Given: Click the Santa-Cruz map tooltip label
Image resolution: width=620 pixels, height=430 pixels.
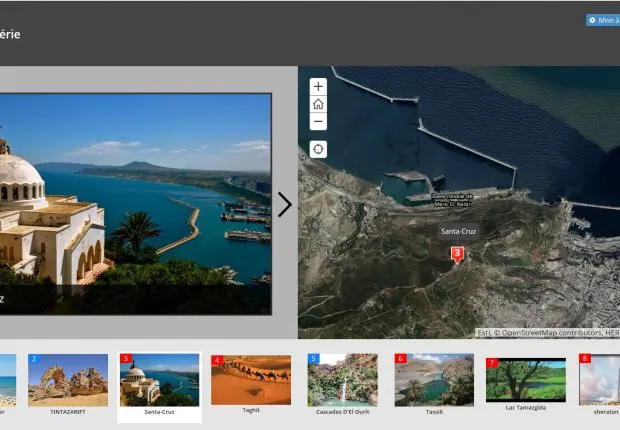Looking at the screenshot, I should [458, 231].
